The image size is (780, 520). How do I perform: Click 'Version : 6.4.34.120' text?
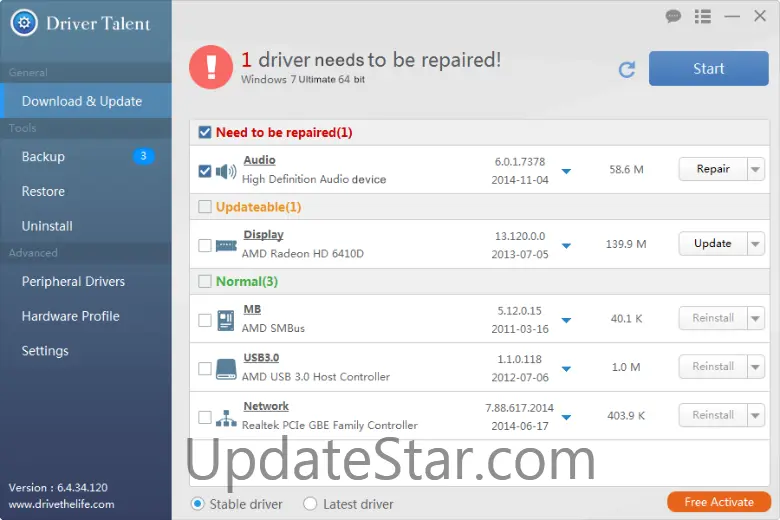click(x=58, y=488)
